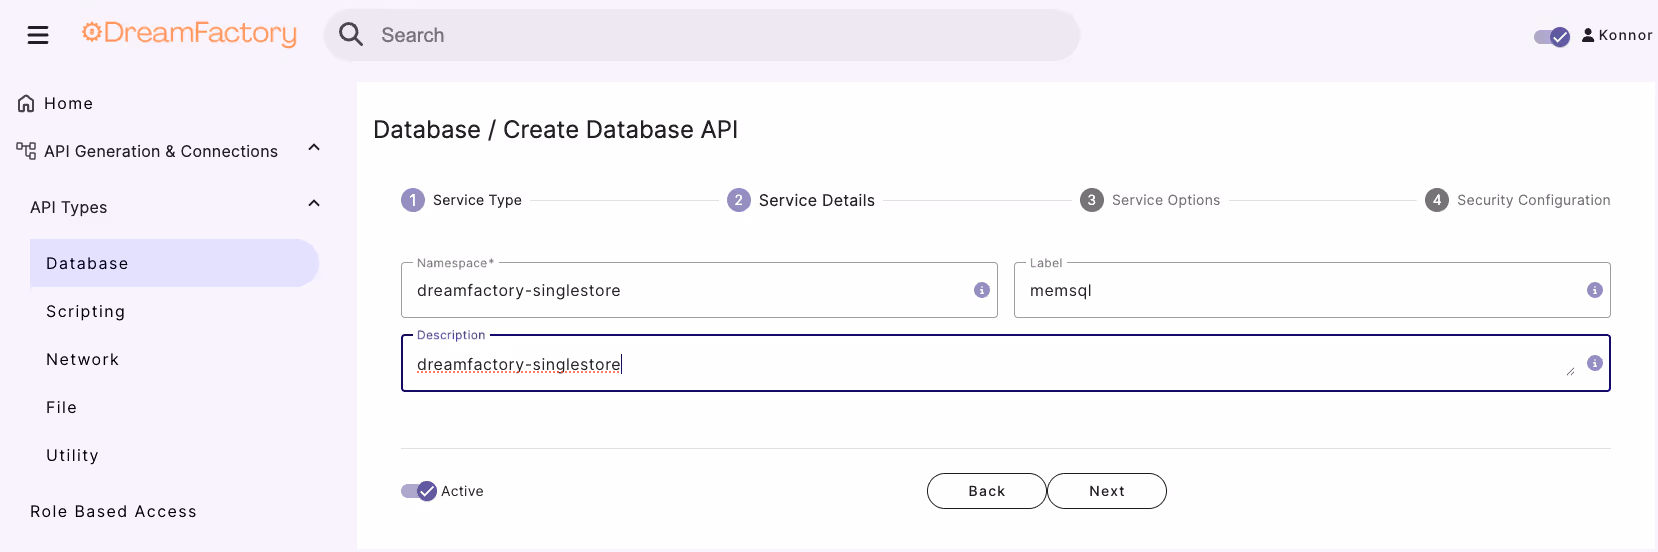The width and height of the screenshot is (1658, 552).
Task: Click the search magnifier icon
Action: pyautogui.click(x=351, y=35)
